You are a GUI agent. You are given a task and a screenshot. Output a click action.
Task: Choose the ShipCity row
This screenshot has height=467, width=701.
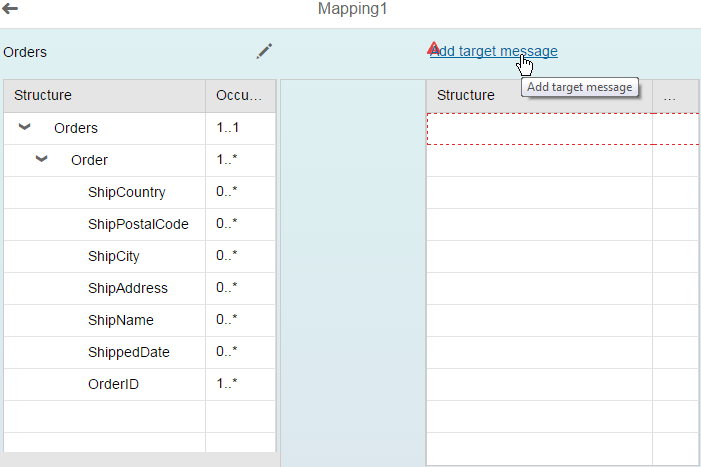[113, 256]
